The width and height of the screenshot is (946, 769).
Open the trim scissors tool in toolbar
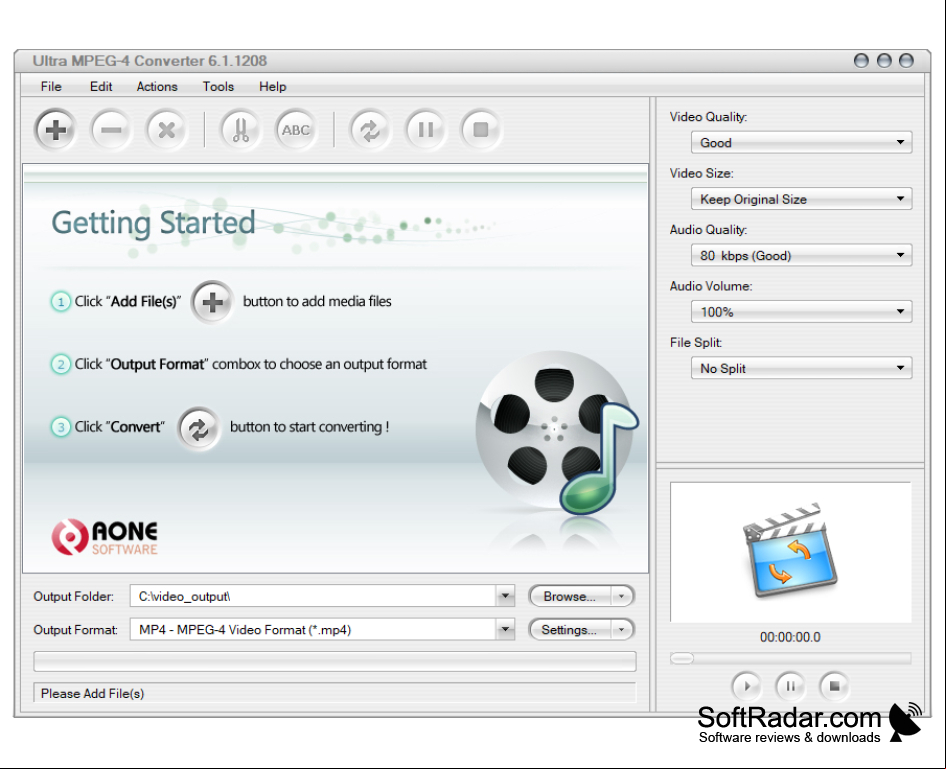click(240, 130)
